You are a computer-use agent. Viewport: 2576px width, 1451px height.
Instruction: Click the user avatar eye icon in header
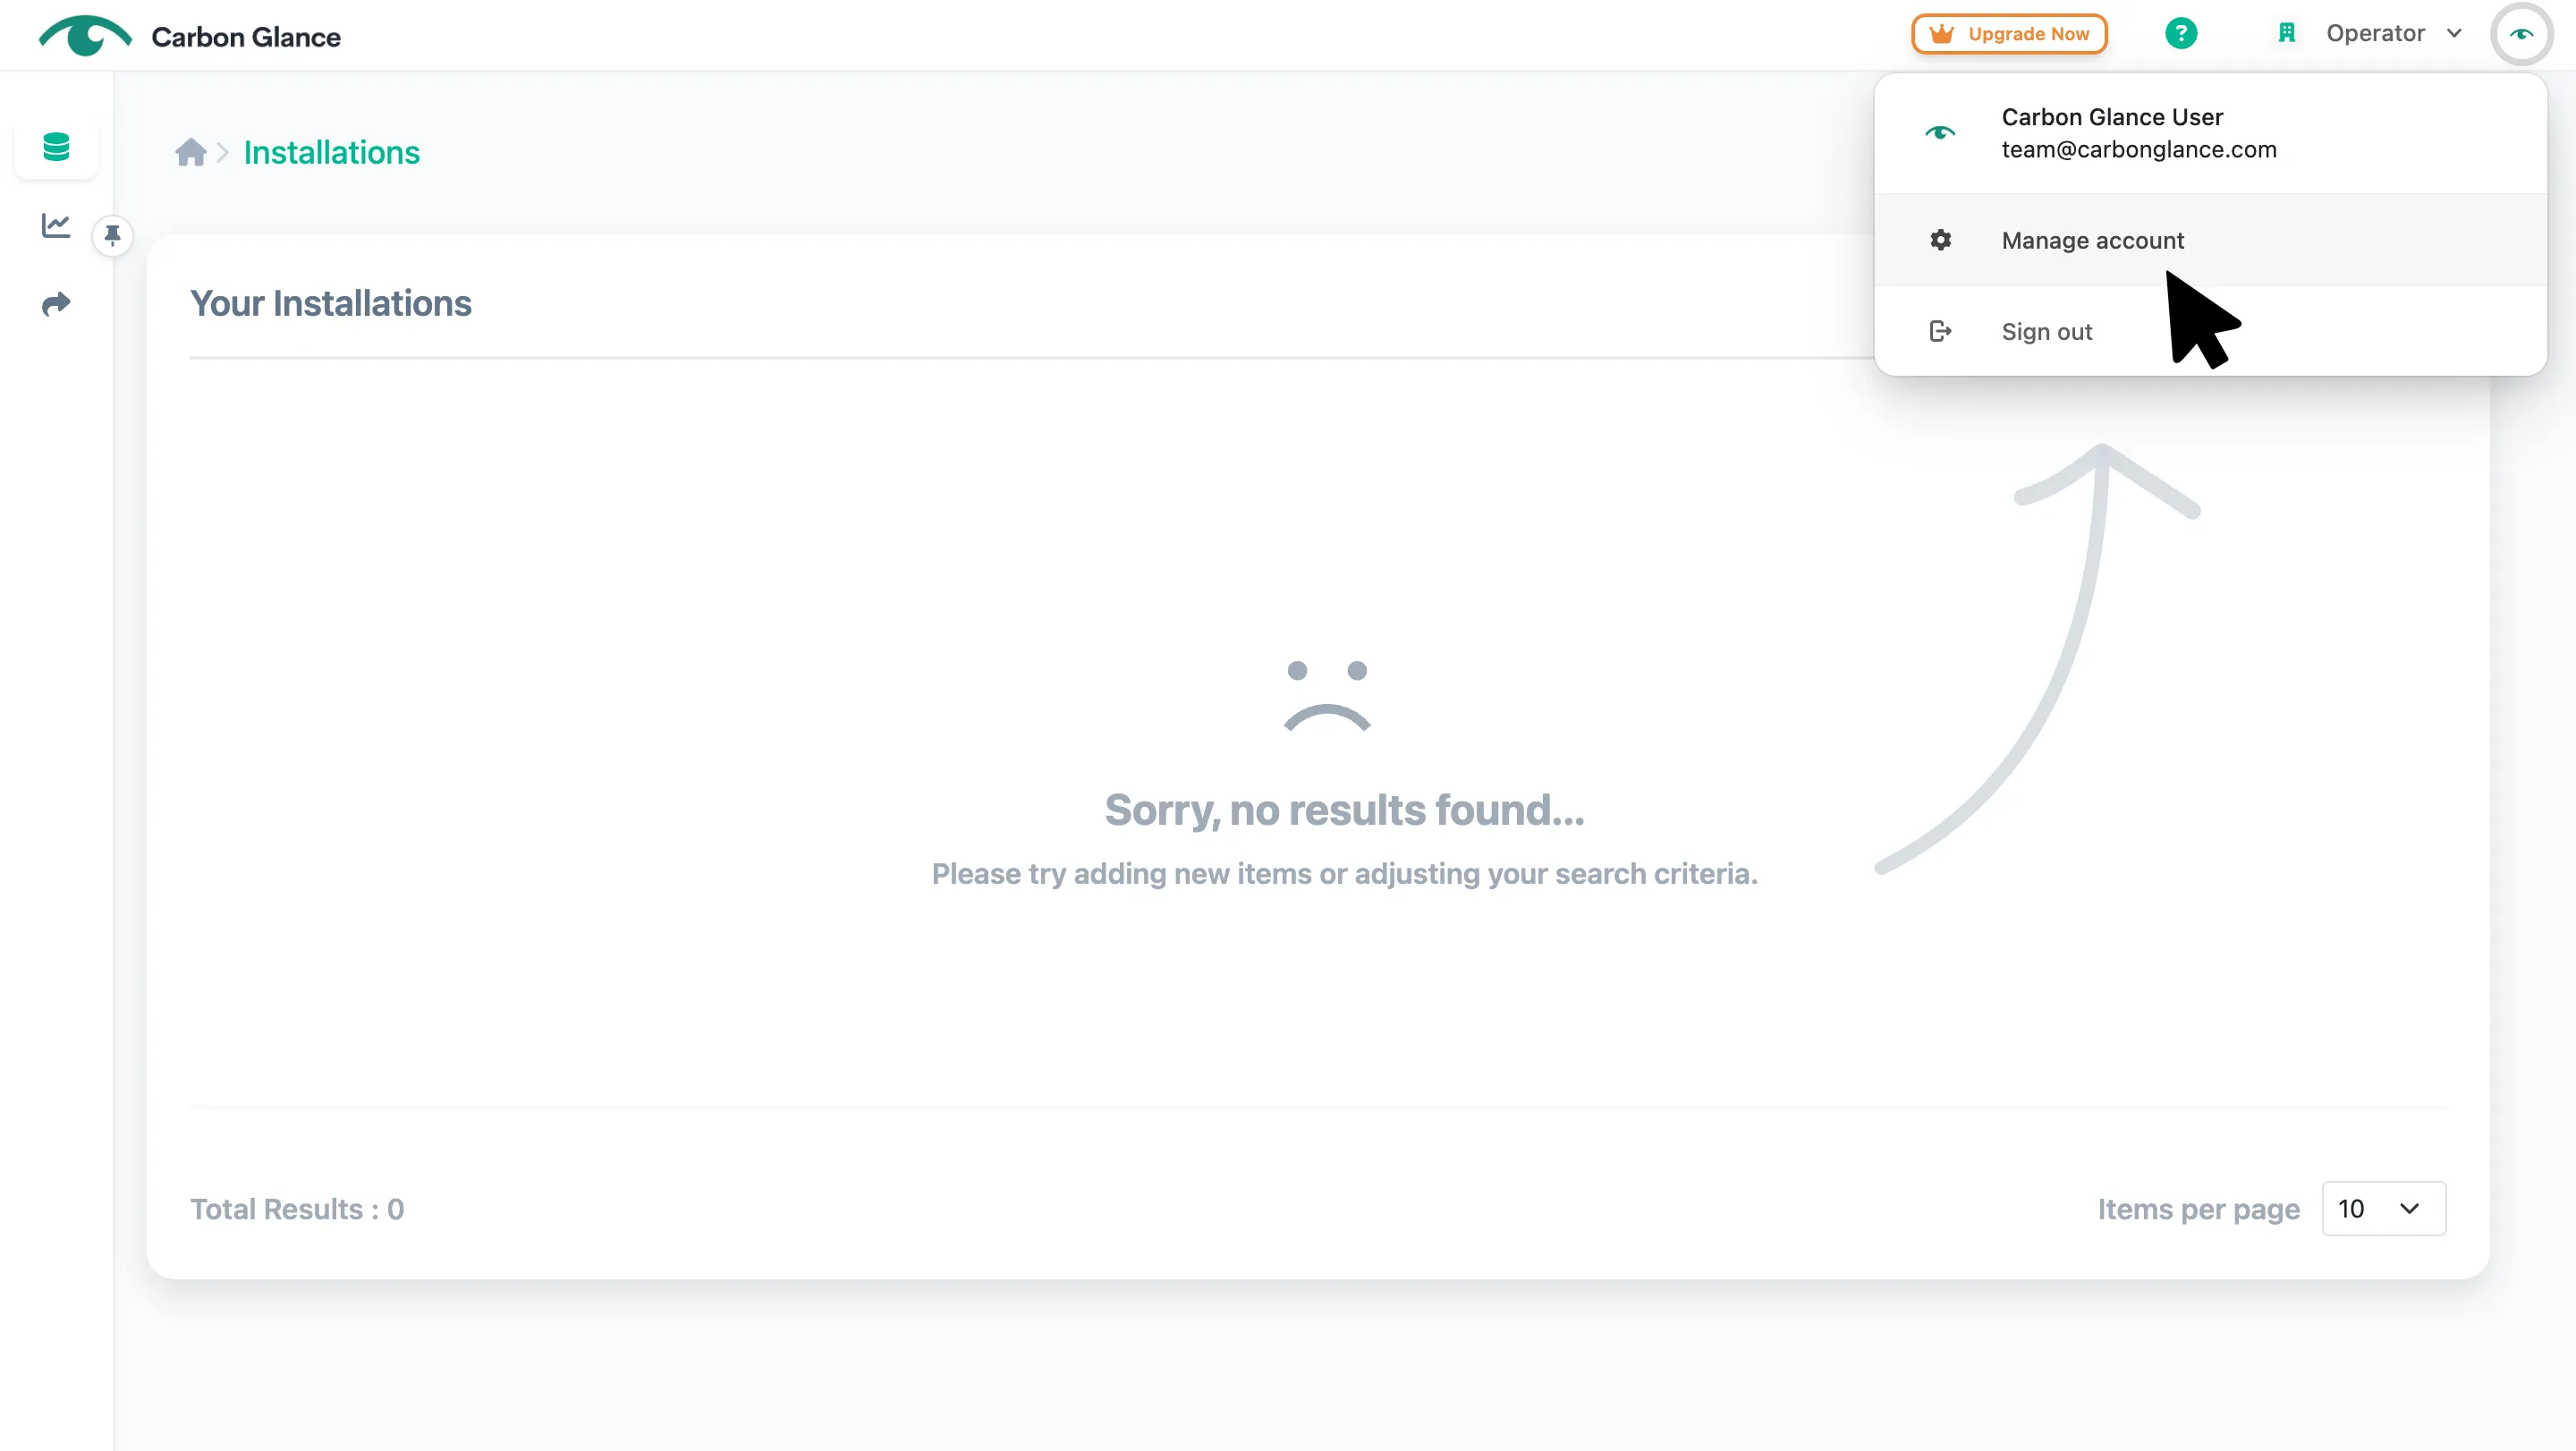pyautogui.click(x=2522, y=34)
